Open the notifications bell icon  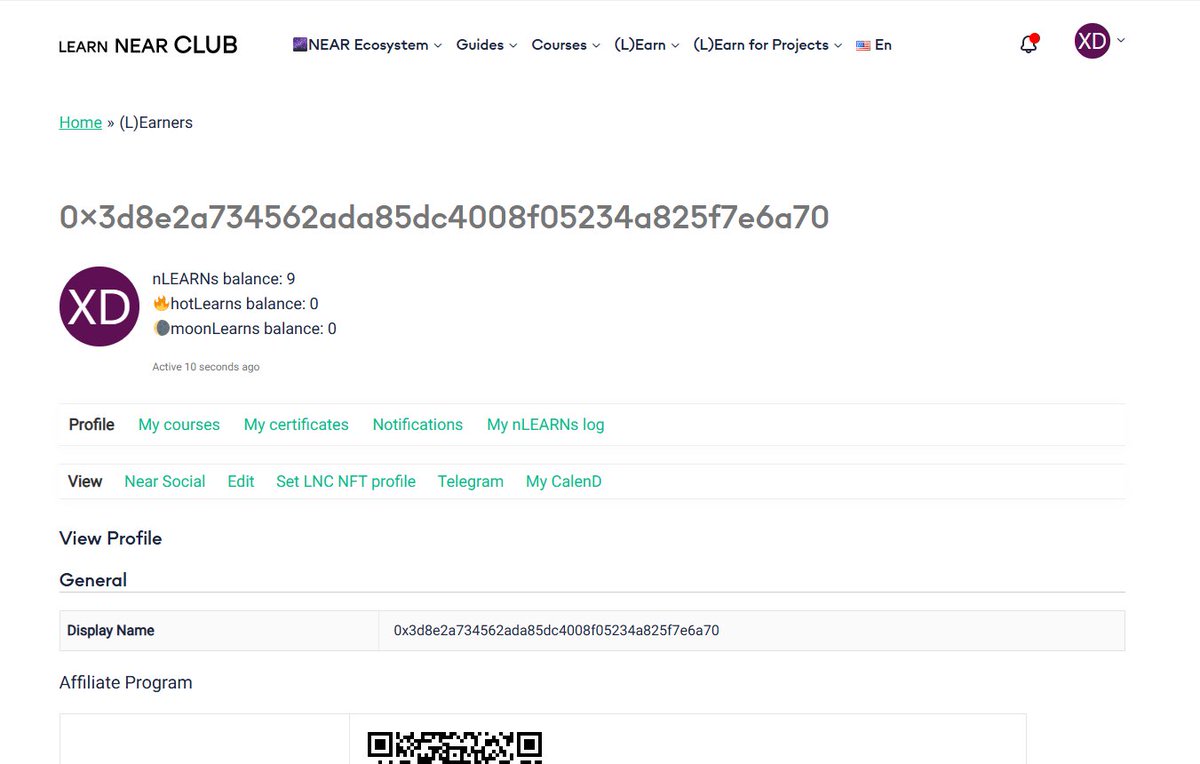1028,43
